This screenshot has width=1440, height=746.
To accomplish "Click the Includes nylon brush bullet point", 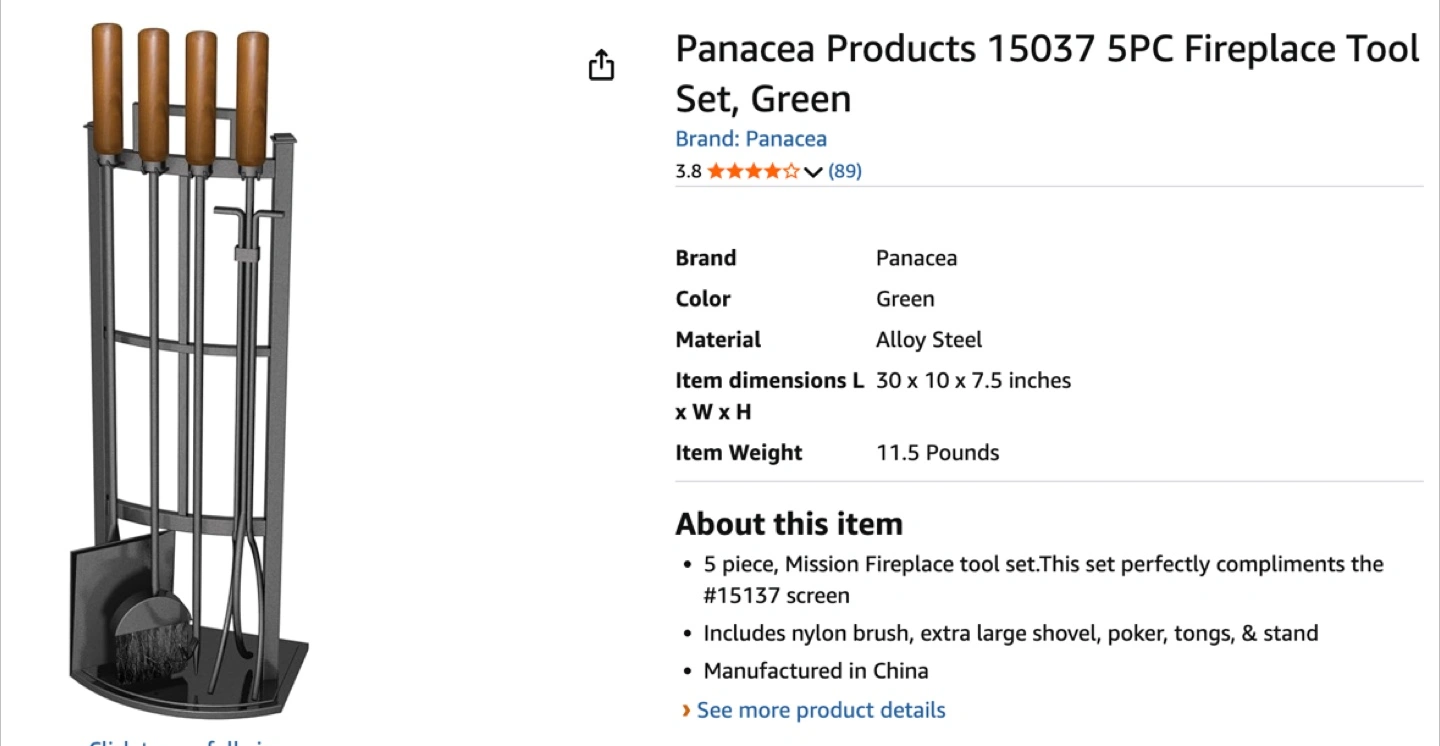I will [1011, 633].
